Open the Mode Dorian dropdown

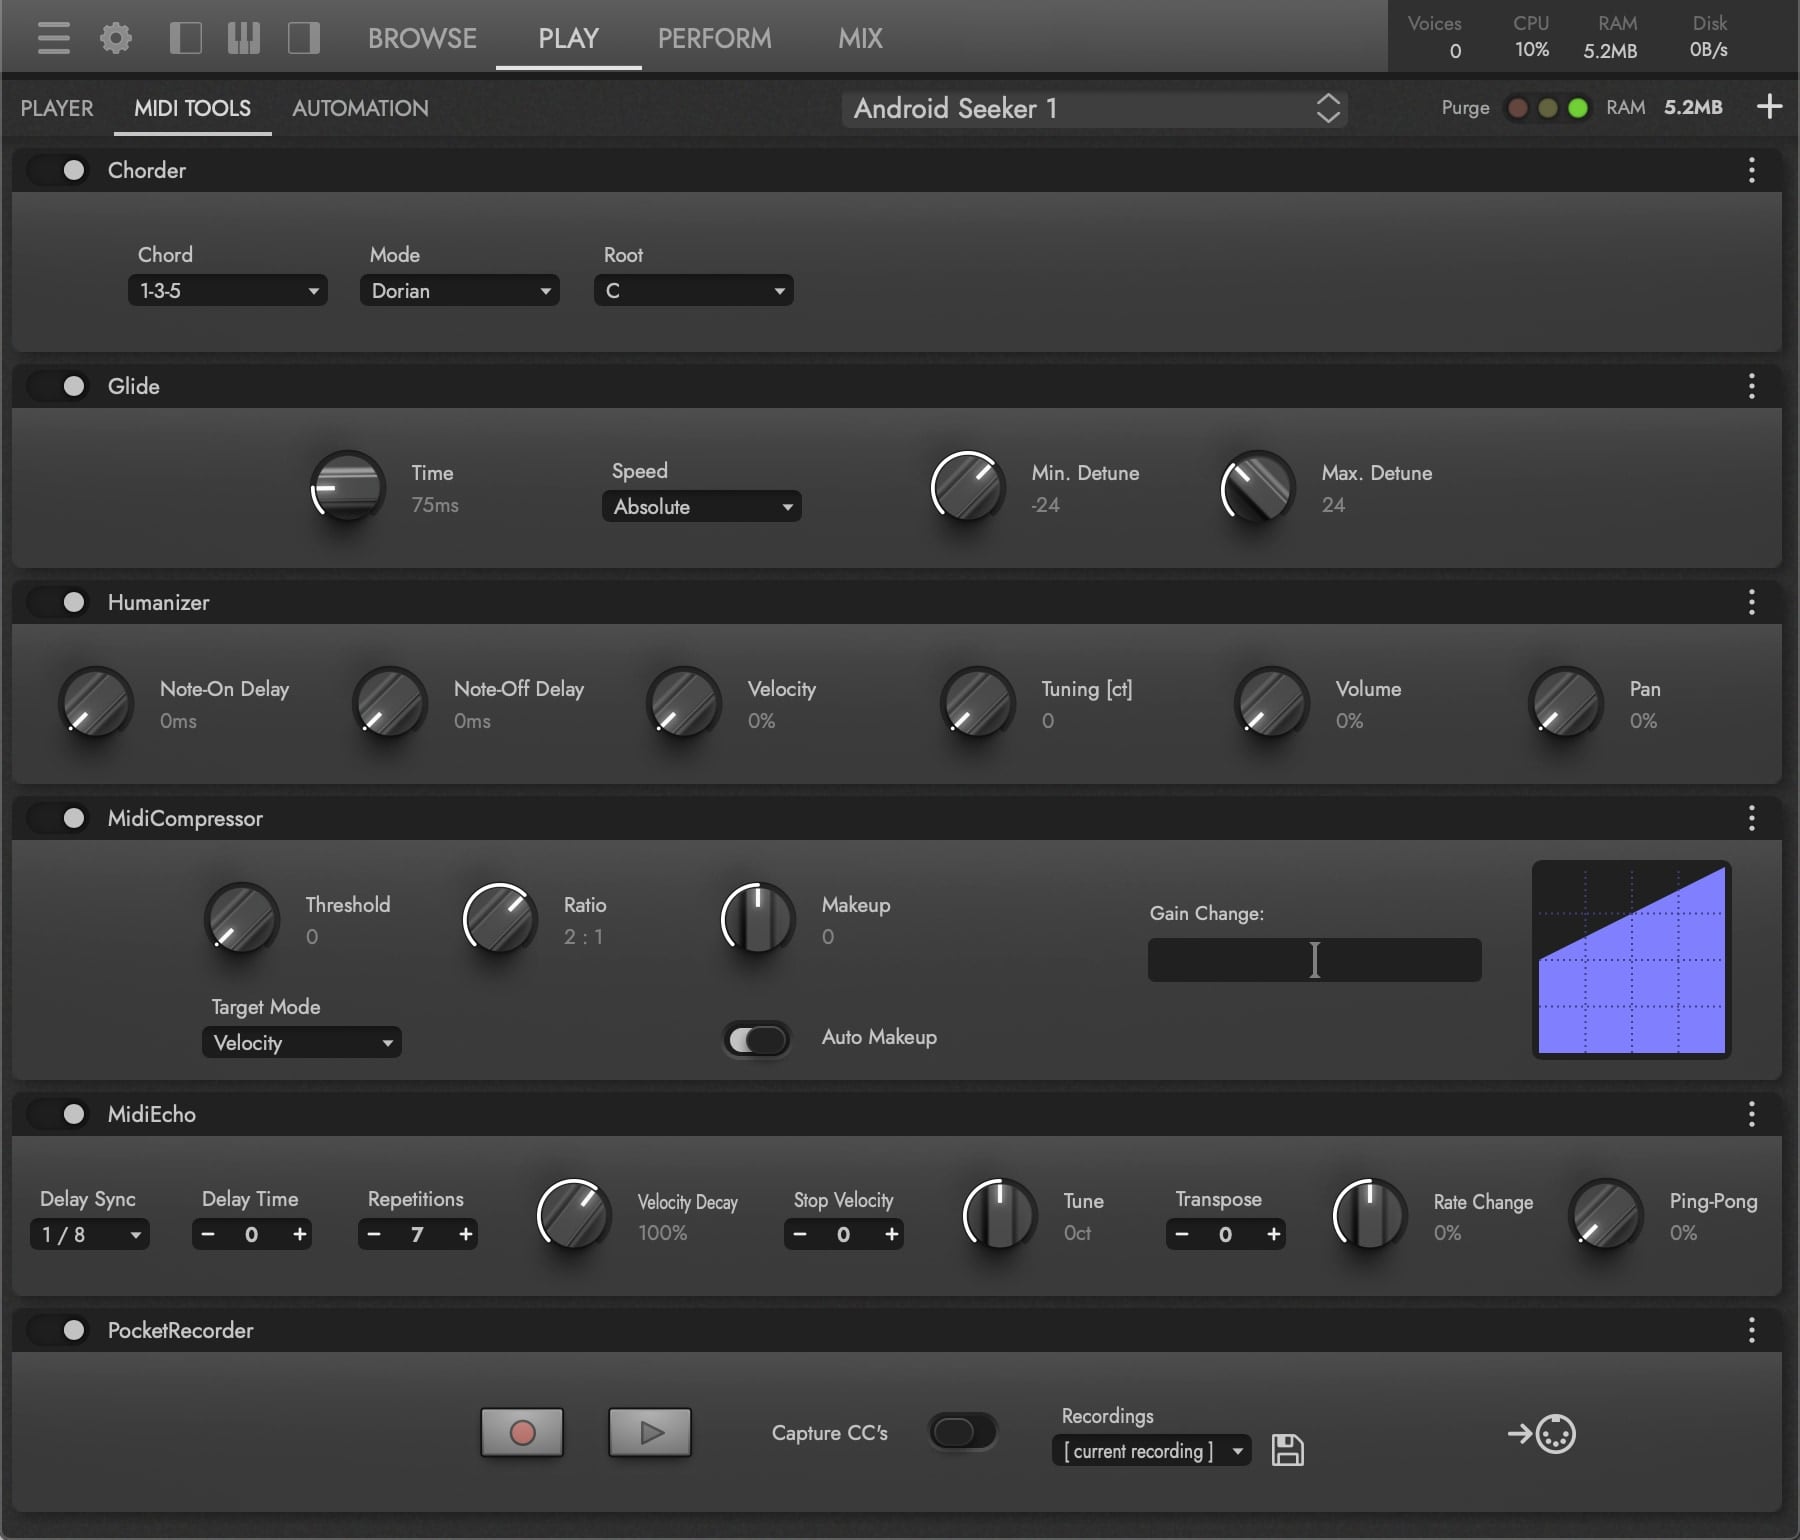click(x=460, y=290)
